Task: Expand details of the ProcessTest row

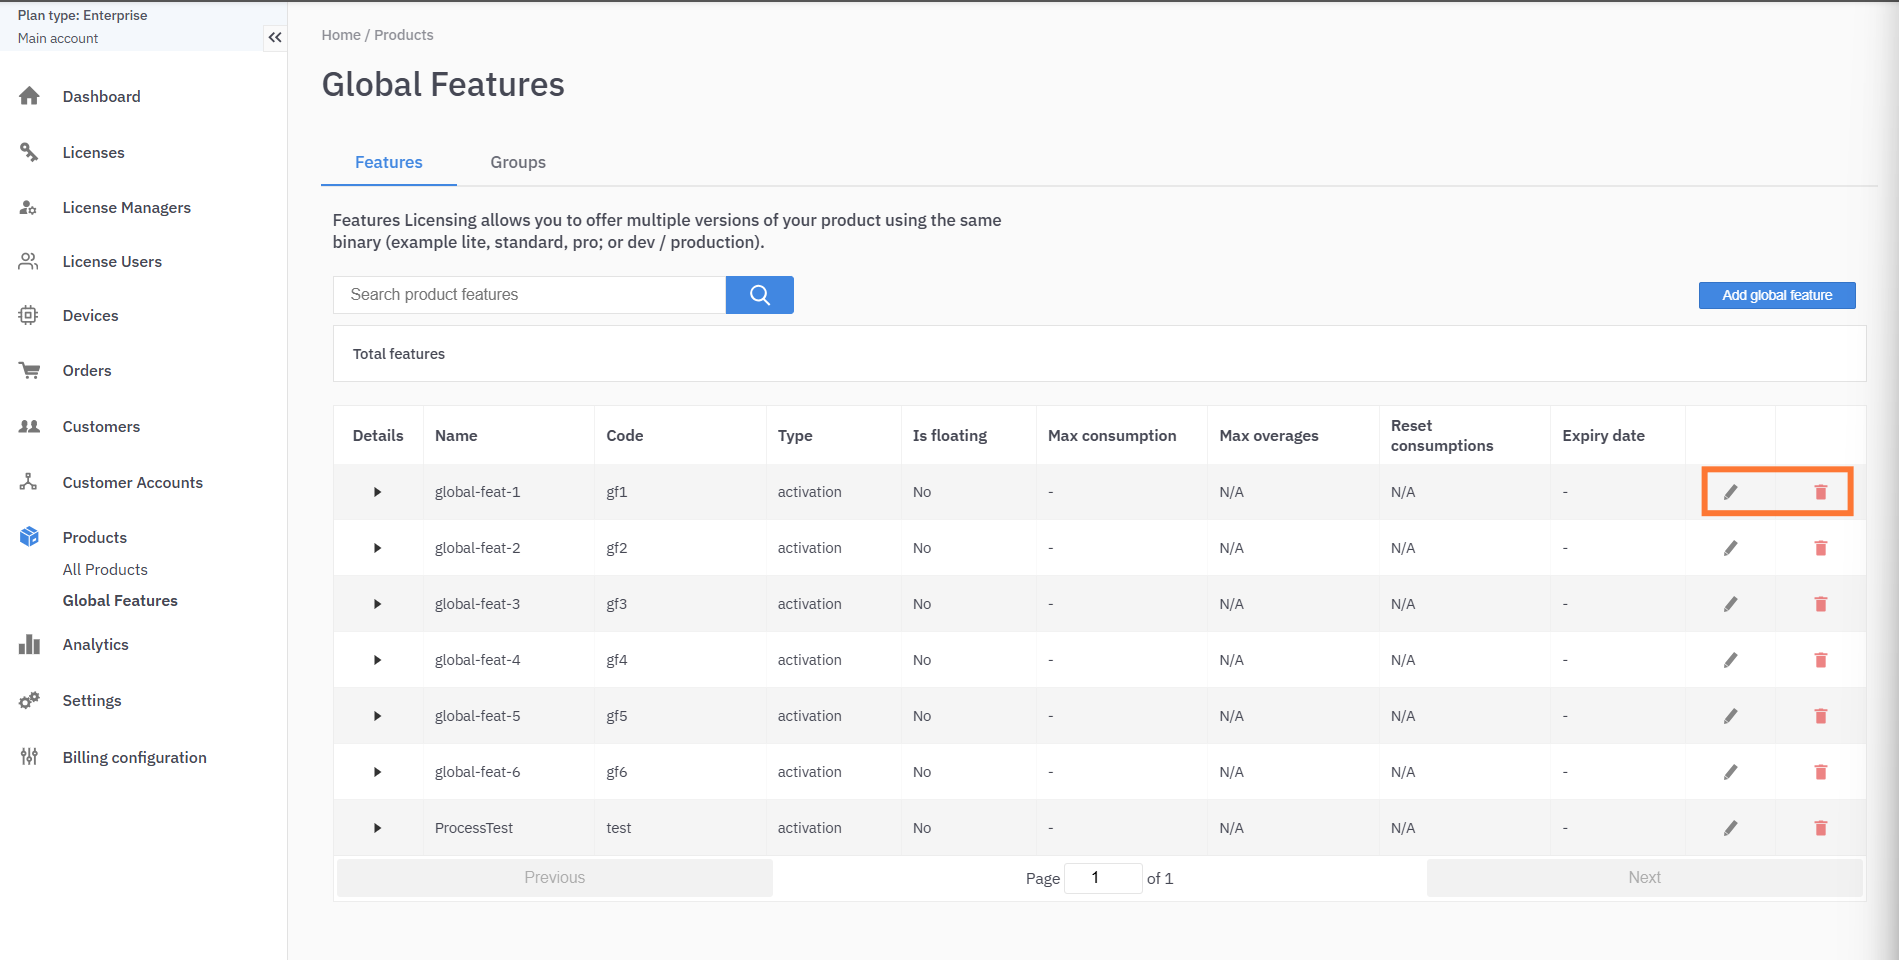Action: point(377,828)
